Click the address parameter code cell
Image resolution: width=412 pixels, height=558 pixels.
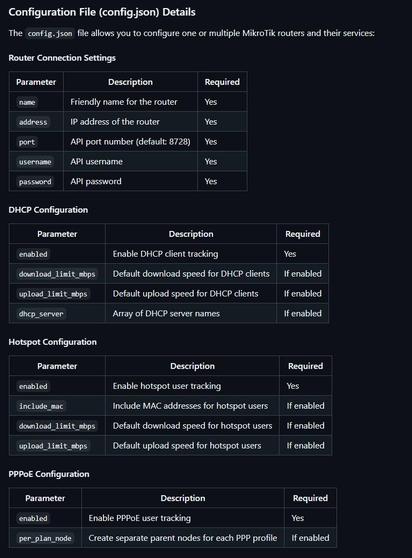[33, 122]
